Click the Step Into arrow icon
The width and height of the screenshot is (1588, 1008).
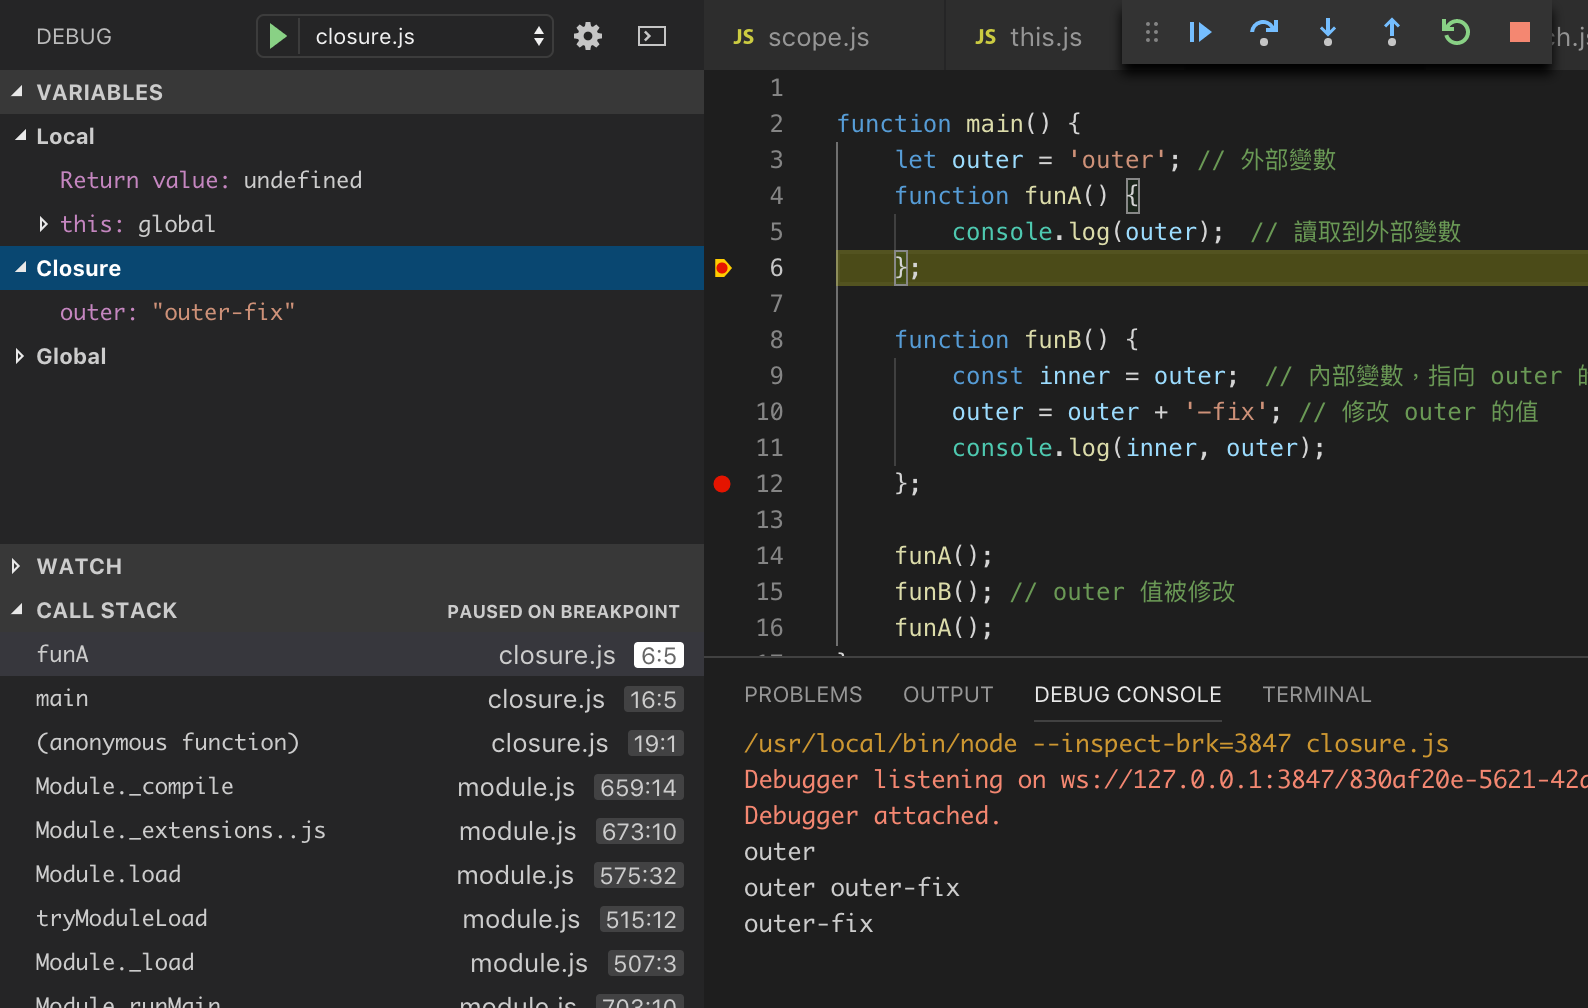pos(1328,33)
